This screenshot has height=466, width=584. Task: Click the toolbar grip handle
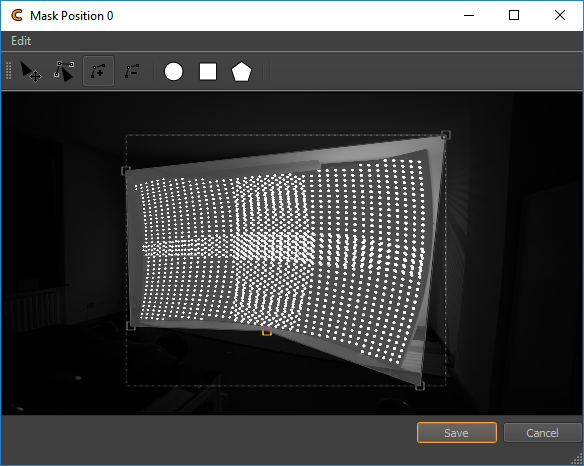(x=9, y=71)
